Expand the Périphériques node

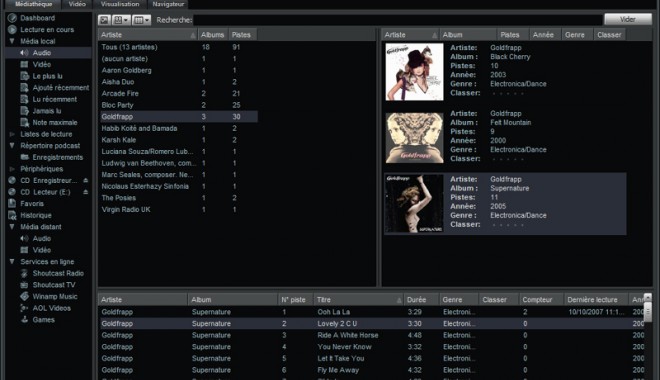tap(12, 169)
